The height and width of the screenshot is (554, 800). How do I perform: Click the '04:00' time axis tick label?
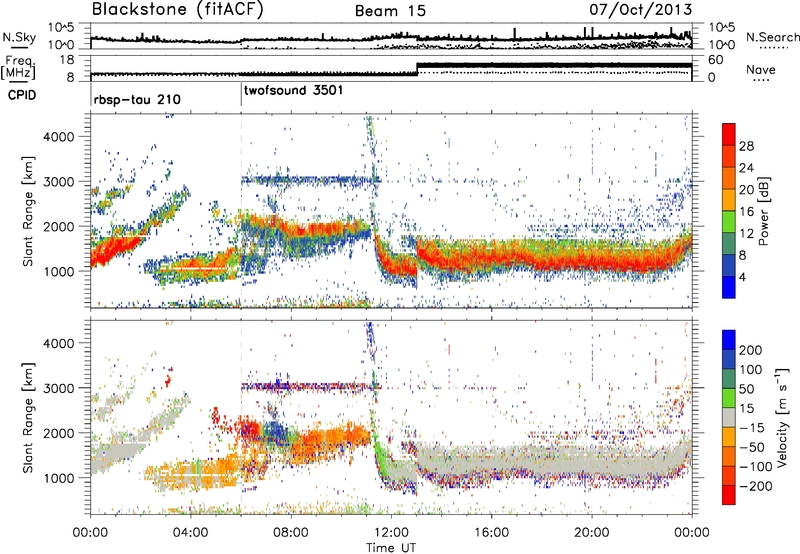(190, 533)
